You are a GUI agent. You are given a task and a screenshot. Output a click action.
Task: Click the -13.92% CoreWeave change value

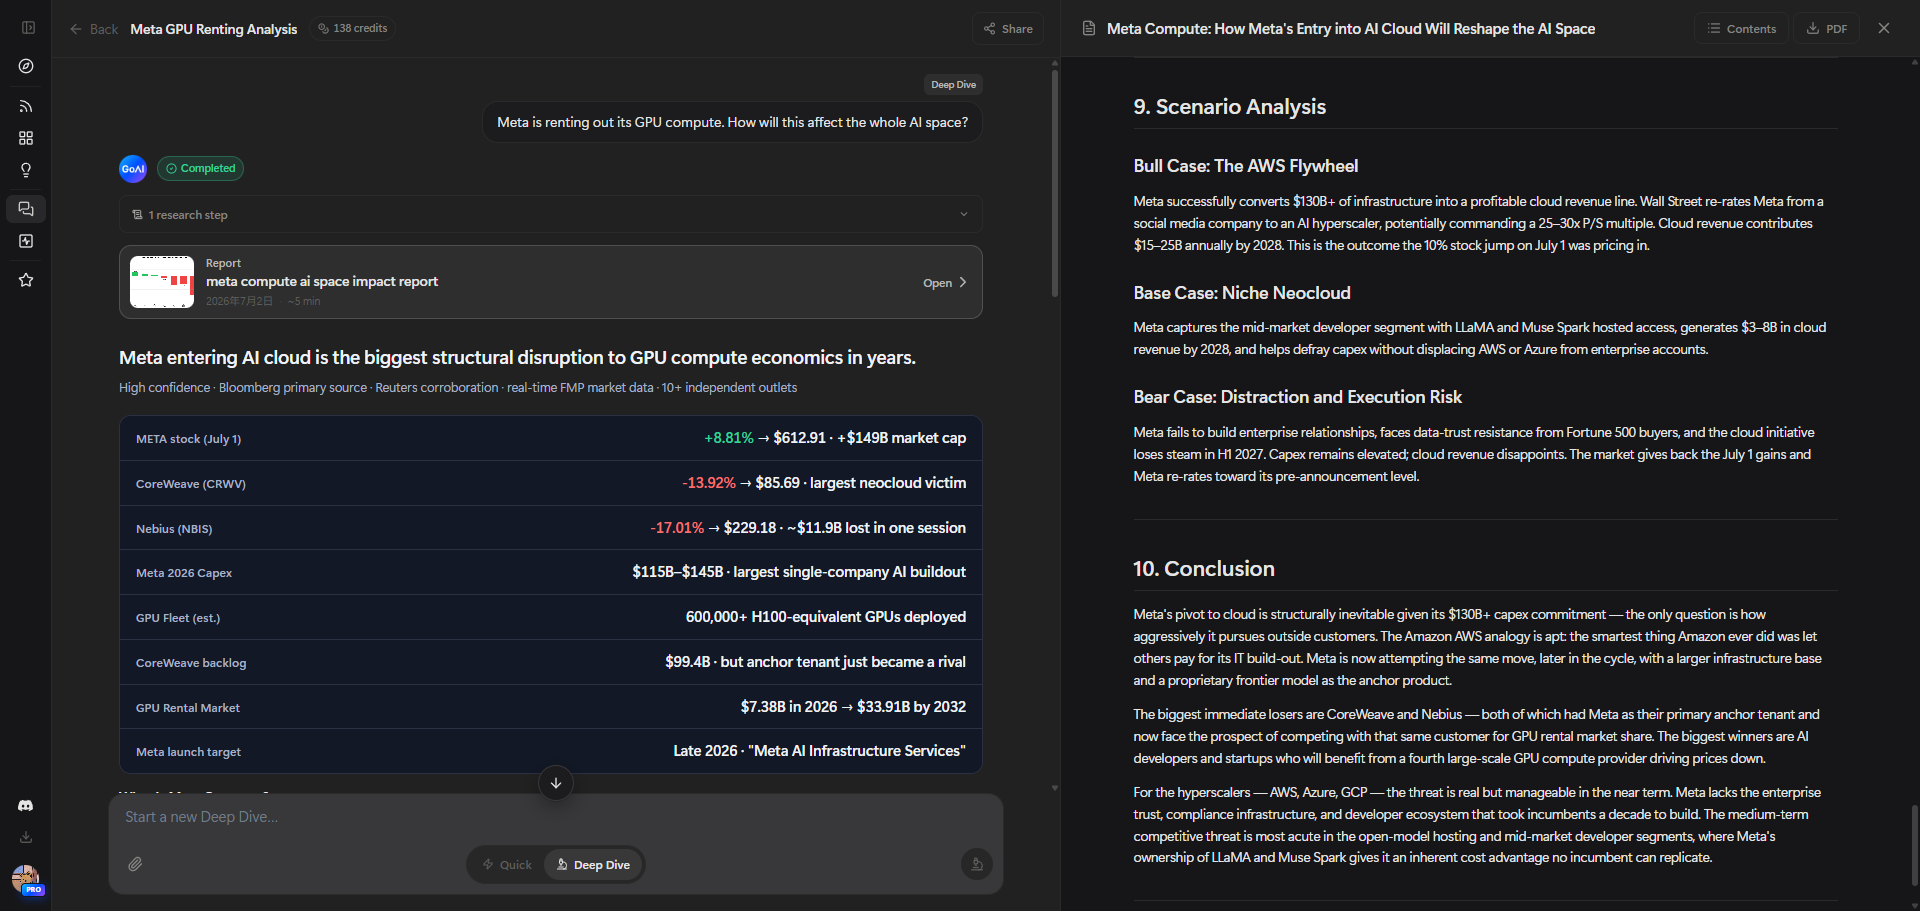[x=709, y=483]
